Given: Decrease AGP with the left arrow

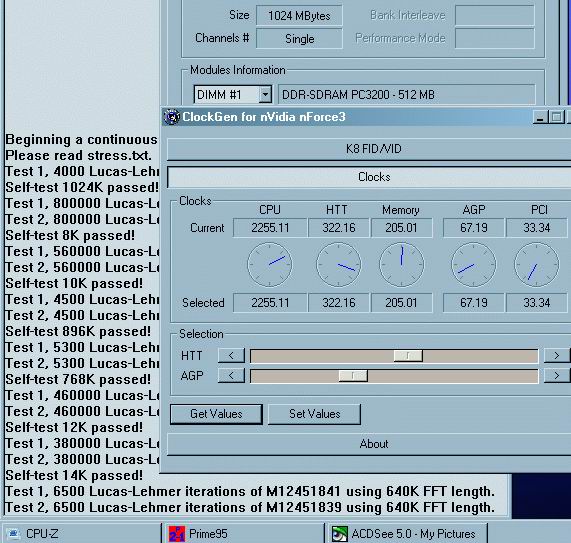Looking at the screenshot, I should [x=231, y=375].
